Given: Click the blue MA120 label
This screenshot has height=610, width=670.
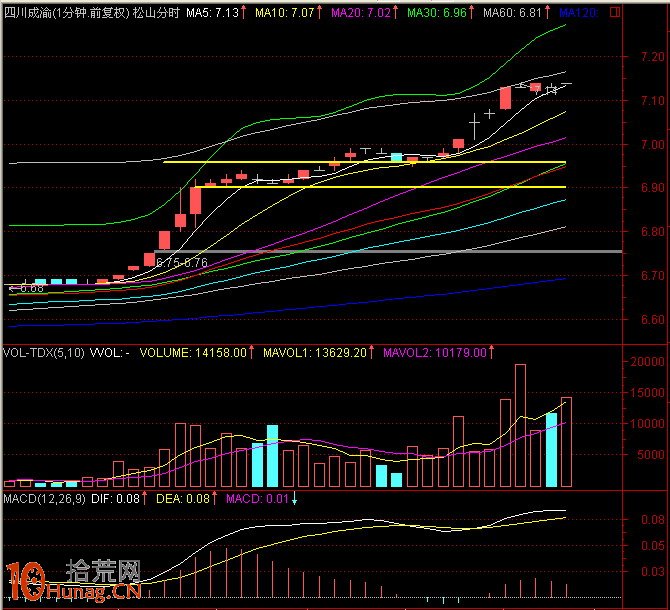Looking at the screenshot, I should [579, 13].
